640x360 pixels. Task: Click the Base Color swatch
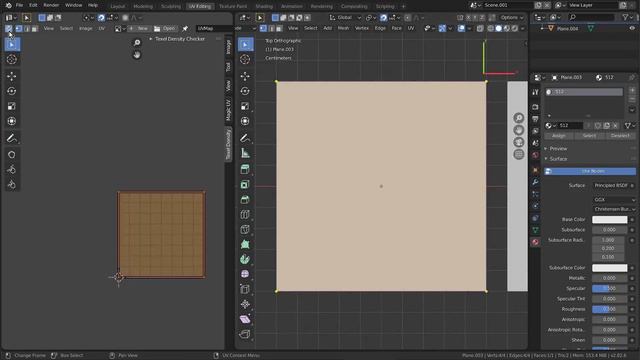pos(609,220)
